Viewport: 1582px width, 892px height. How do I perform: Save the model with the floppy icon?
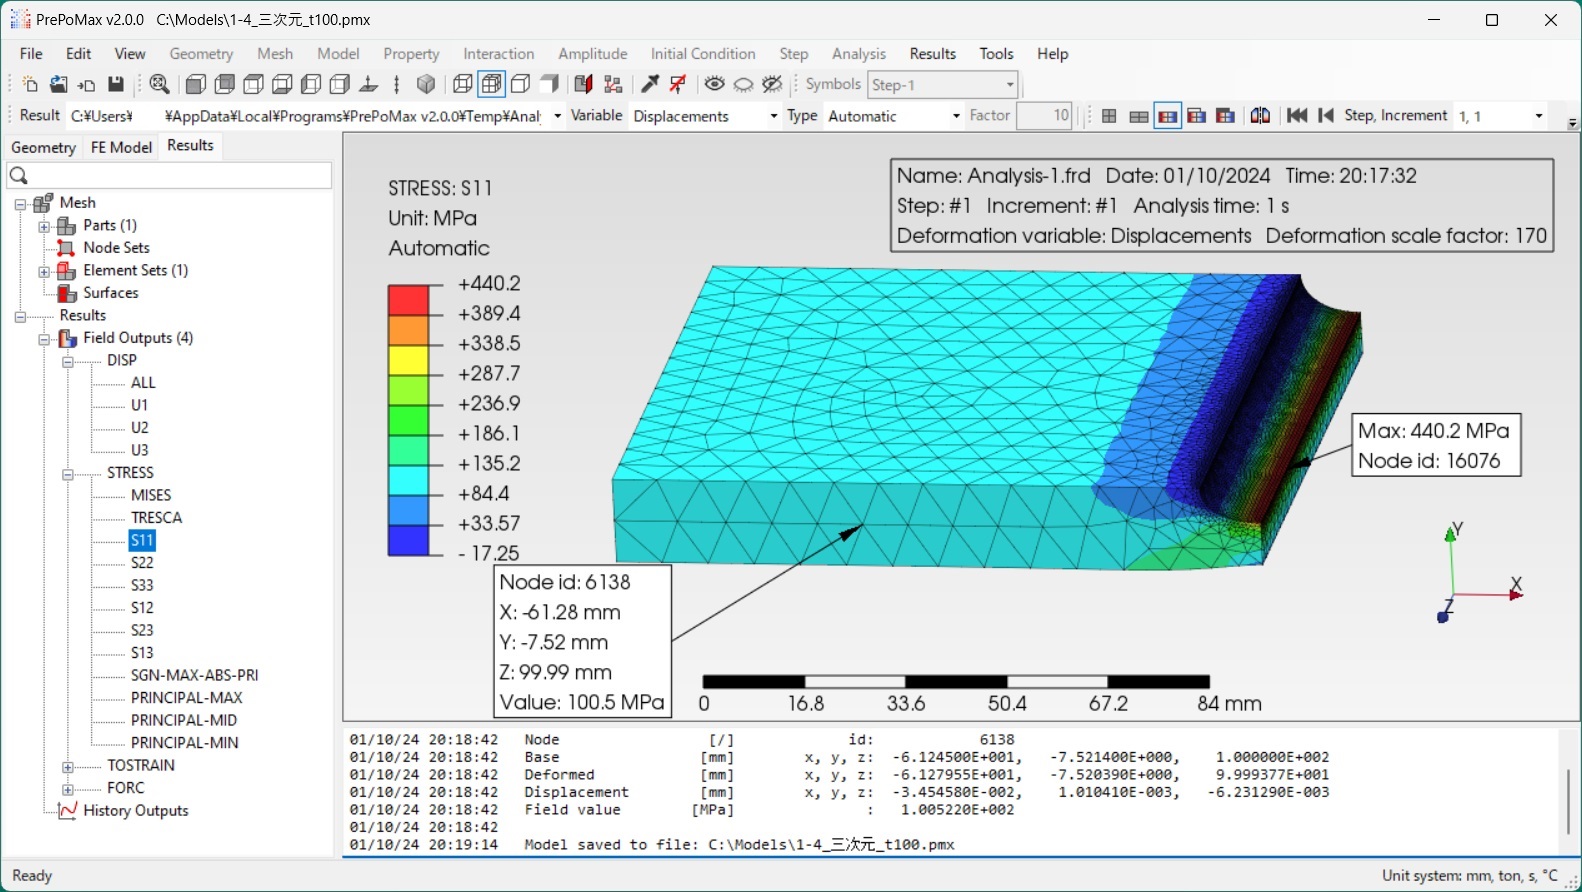[x=116, y=85]
